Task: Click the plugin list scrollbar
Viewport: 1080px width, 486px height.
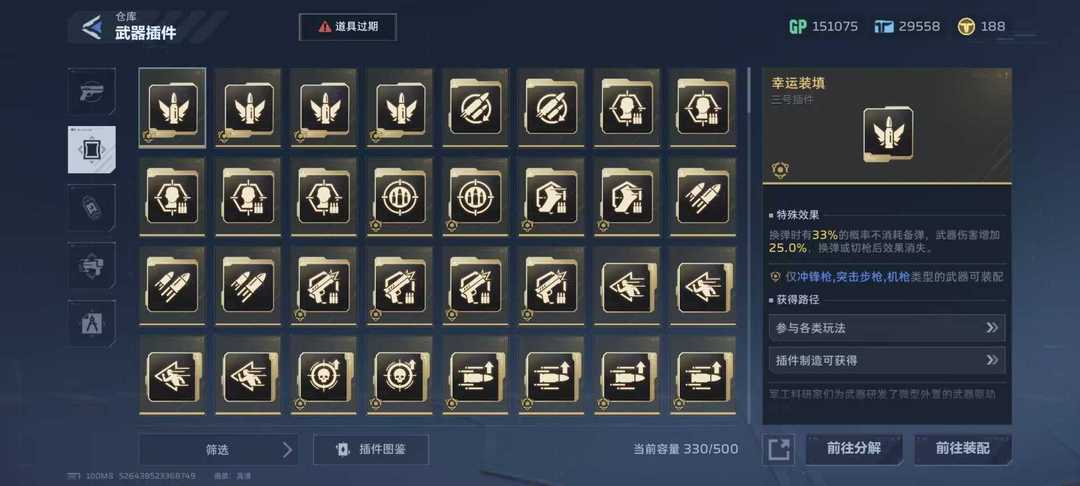Action: click(749, 246)
